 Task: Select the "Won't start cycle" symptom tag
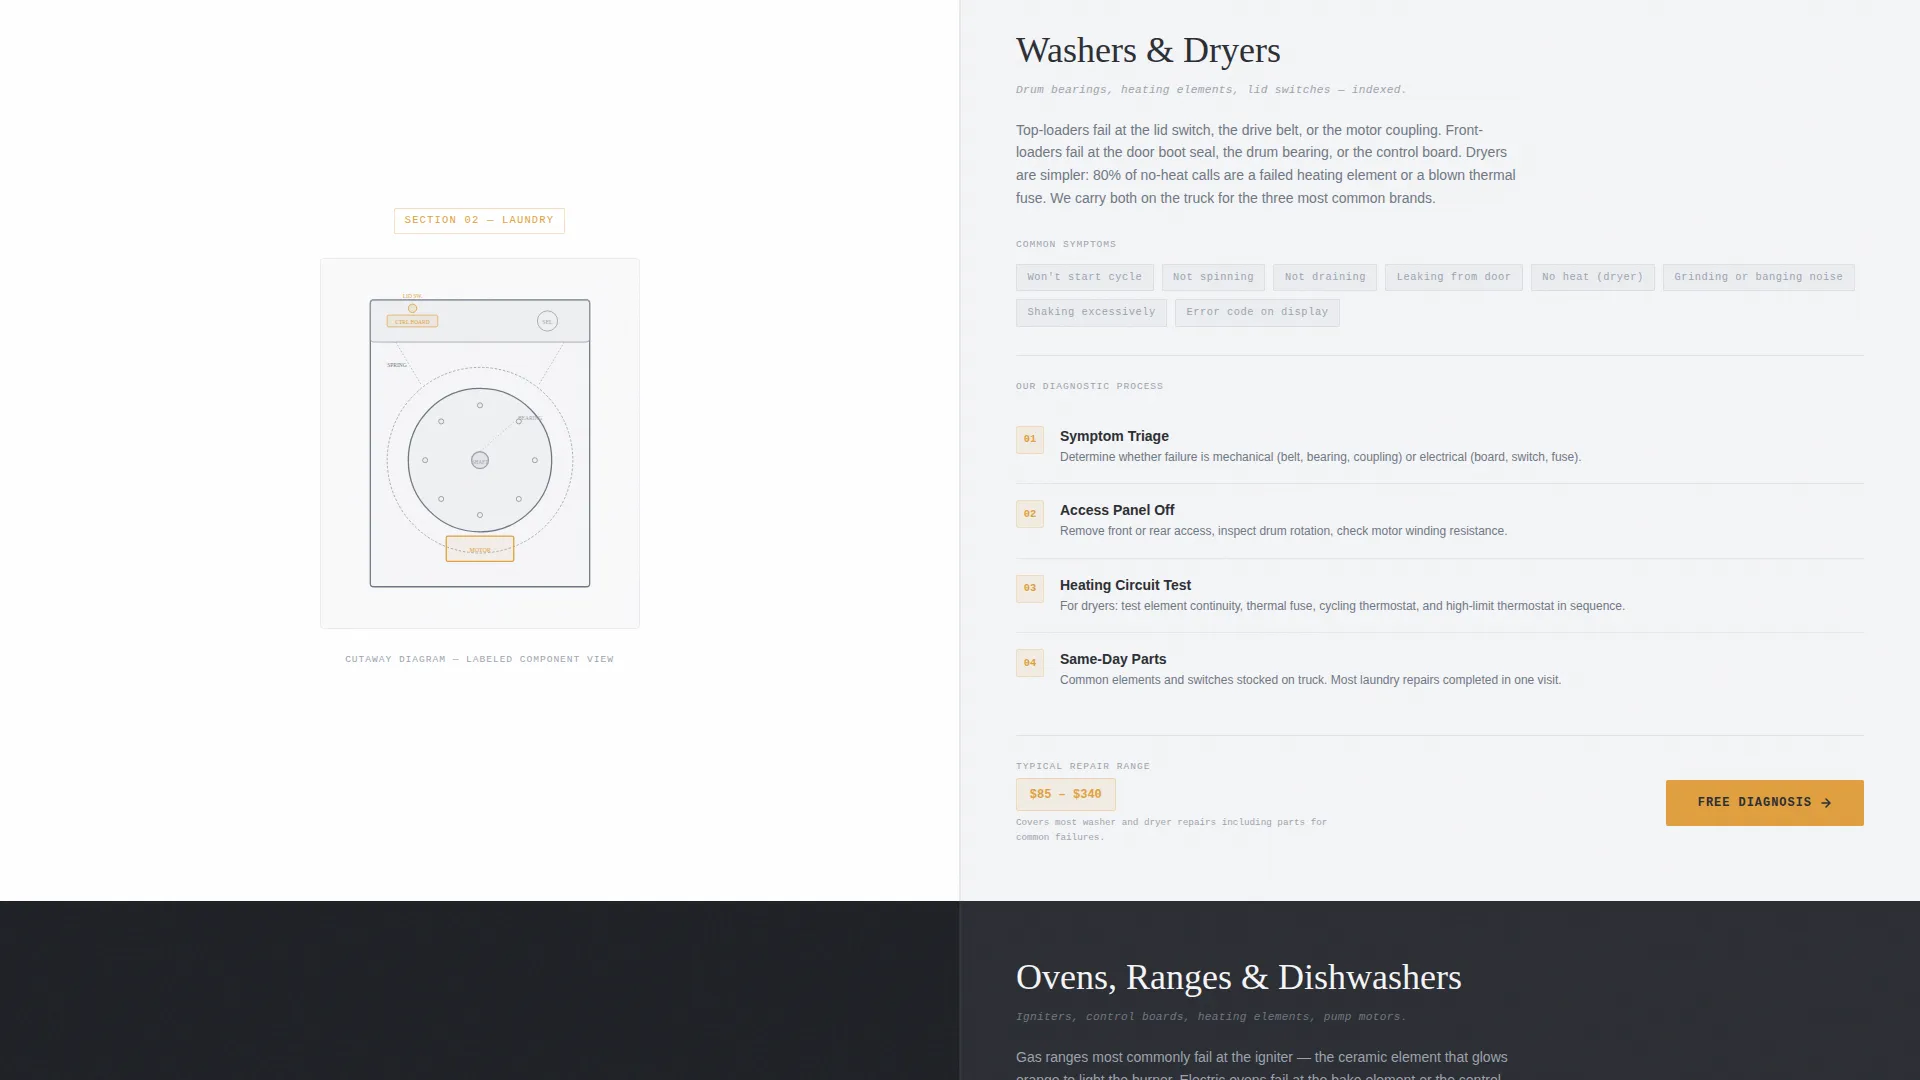[1084, 277]
